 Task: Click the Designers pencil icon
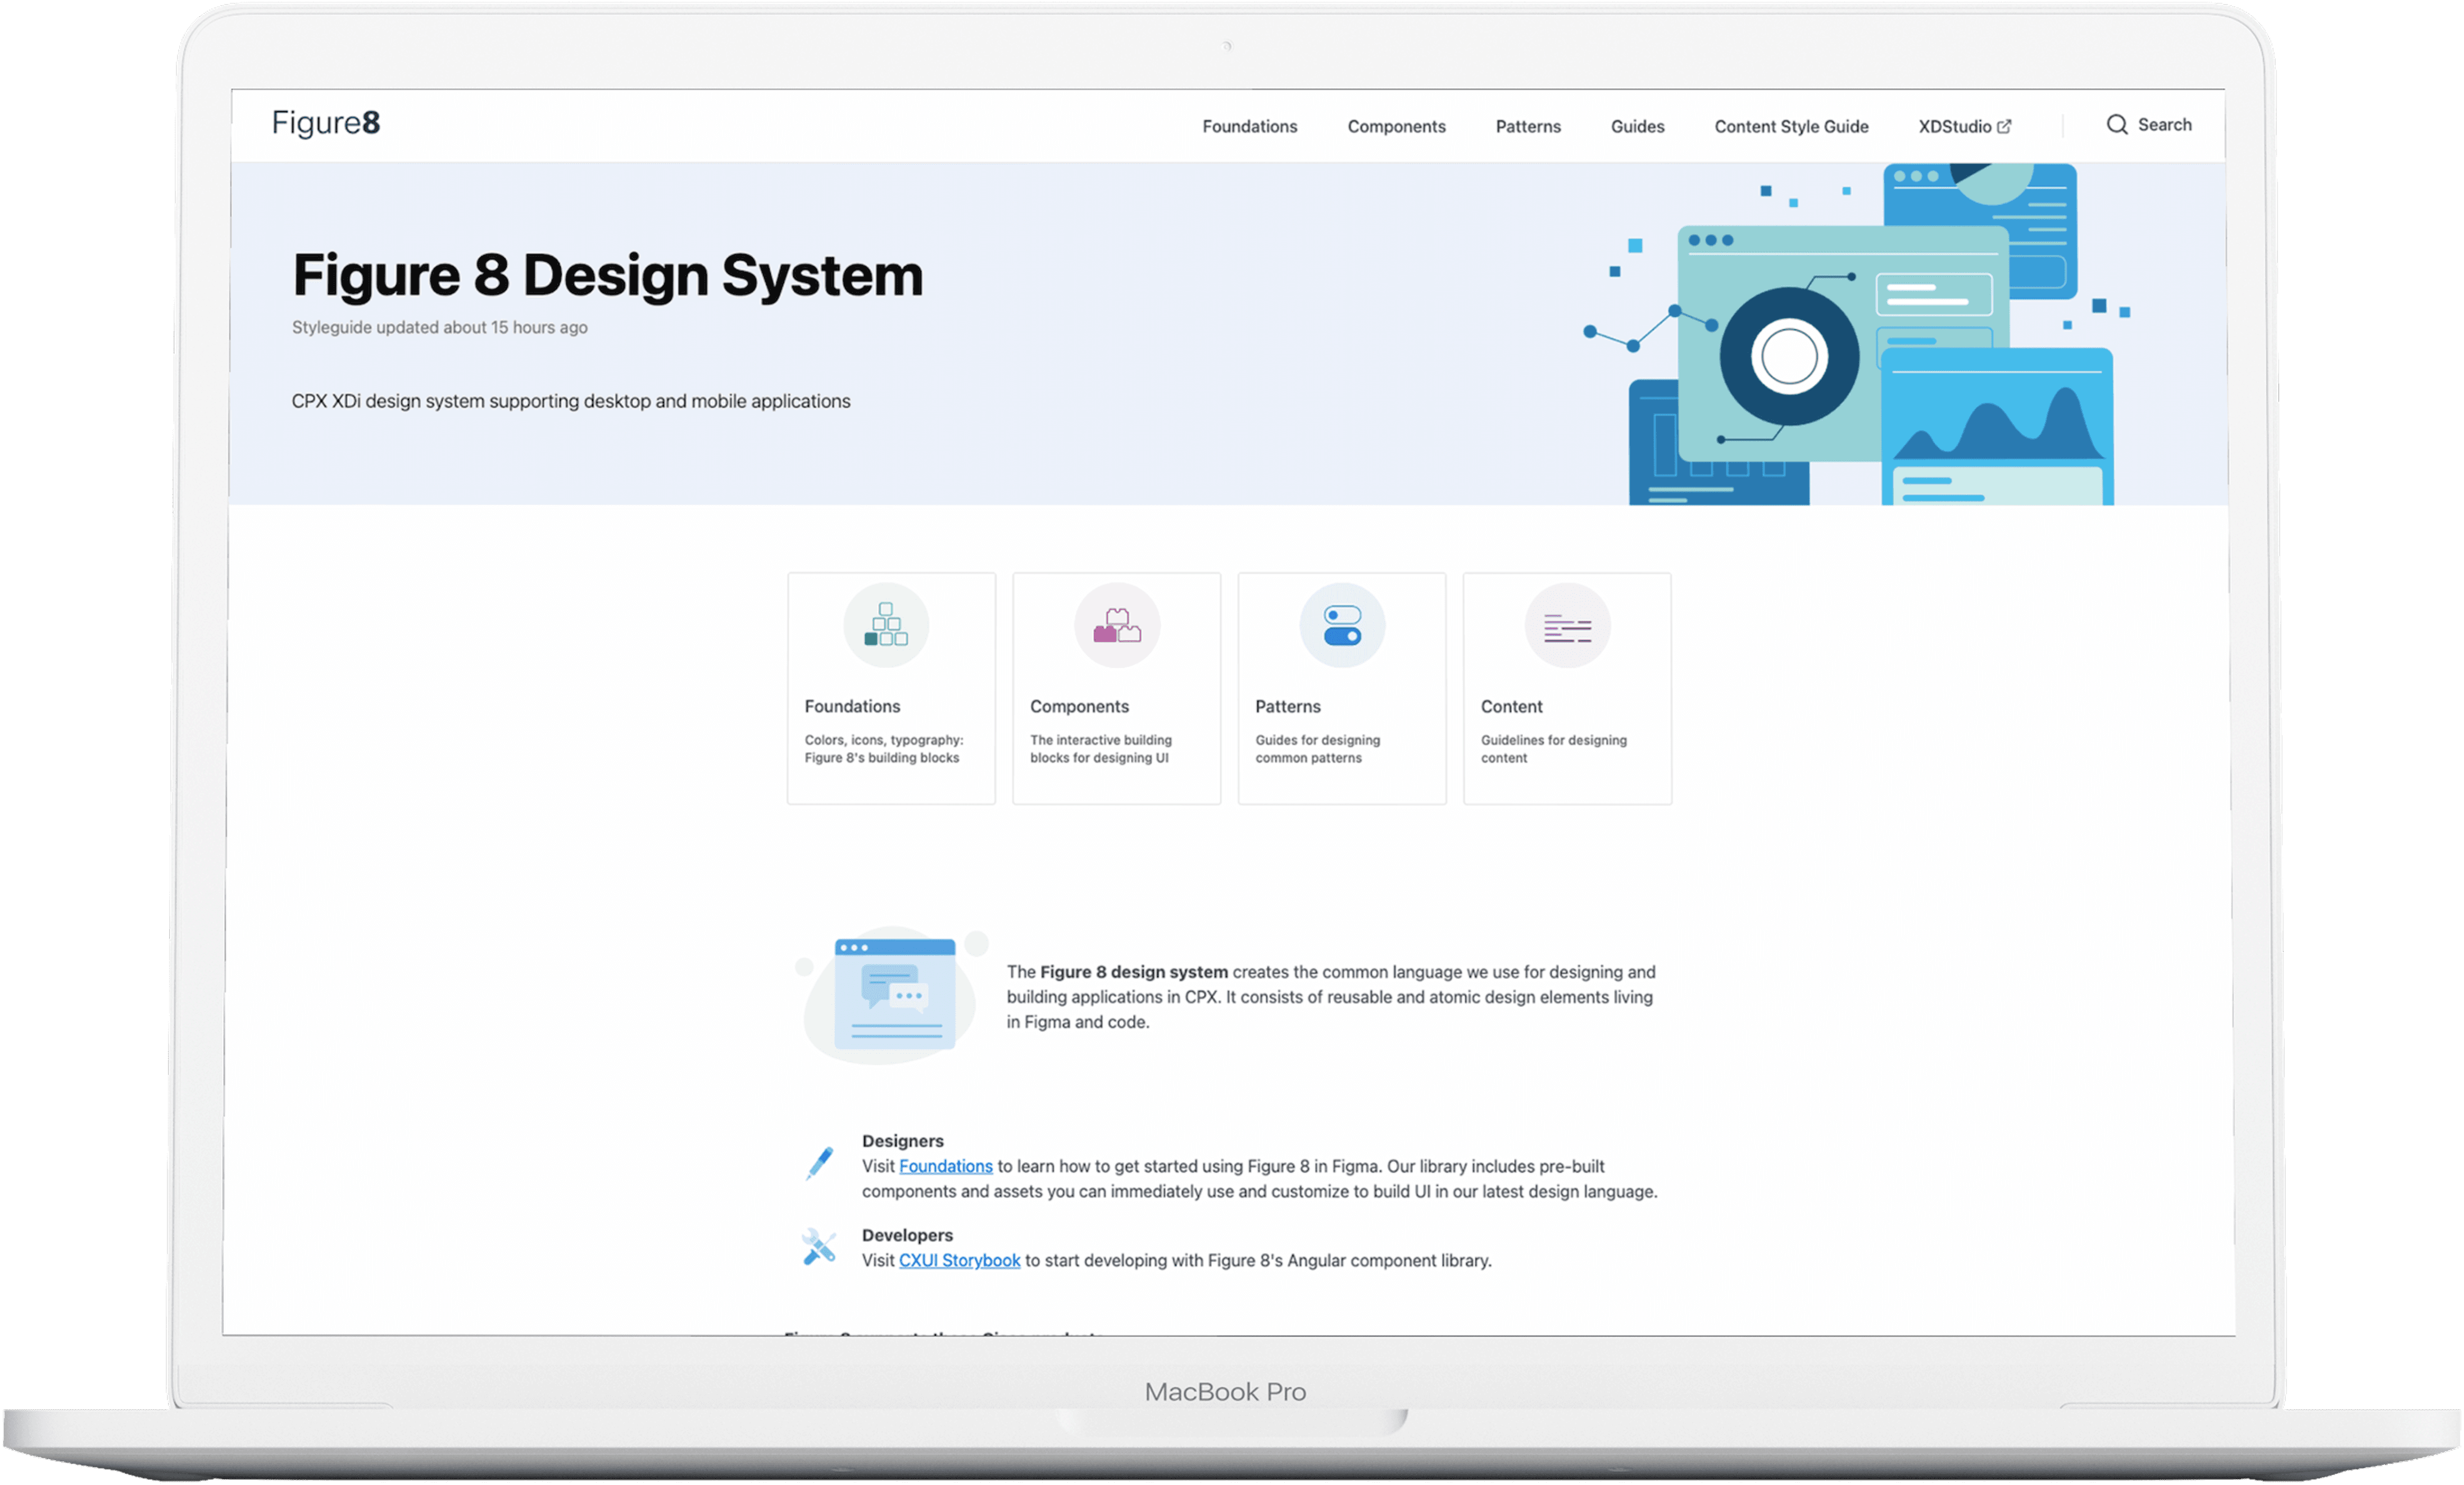[x=820, y=1163]
